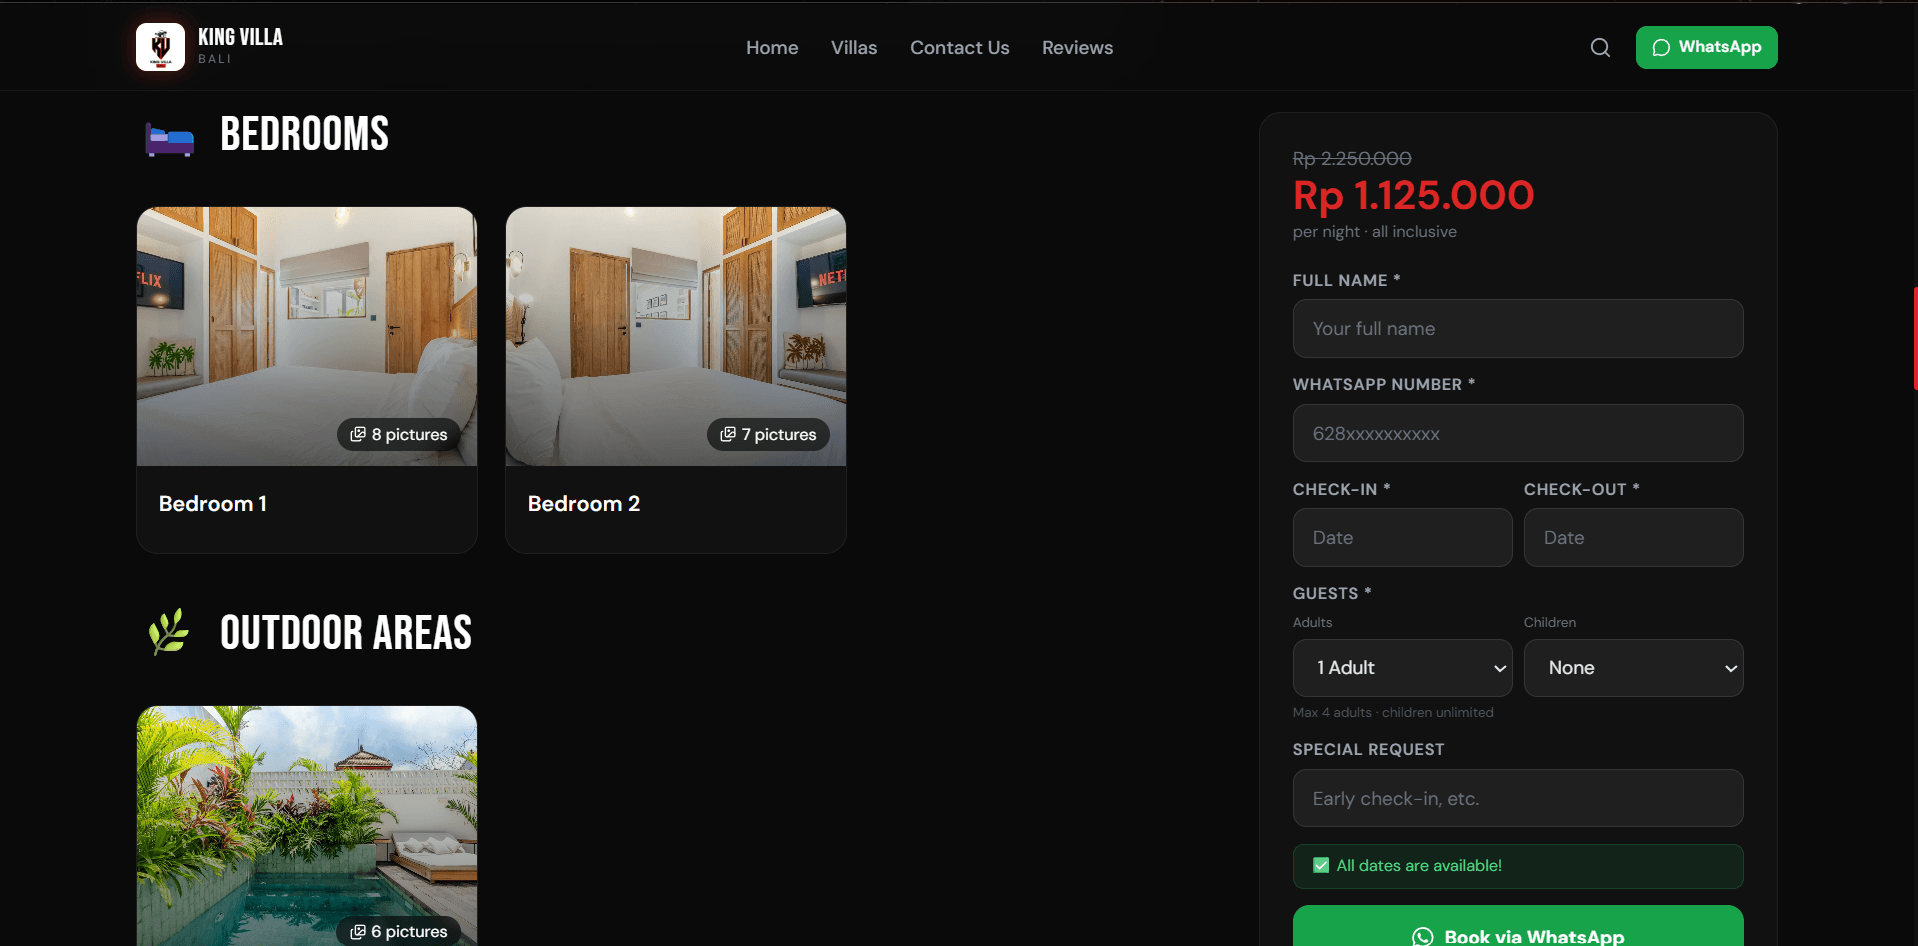Click the green WhatsApp header button
Viewport: 1918px width, 946px height.
click(1706, 47)
